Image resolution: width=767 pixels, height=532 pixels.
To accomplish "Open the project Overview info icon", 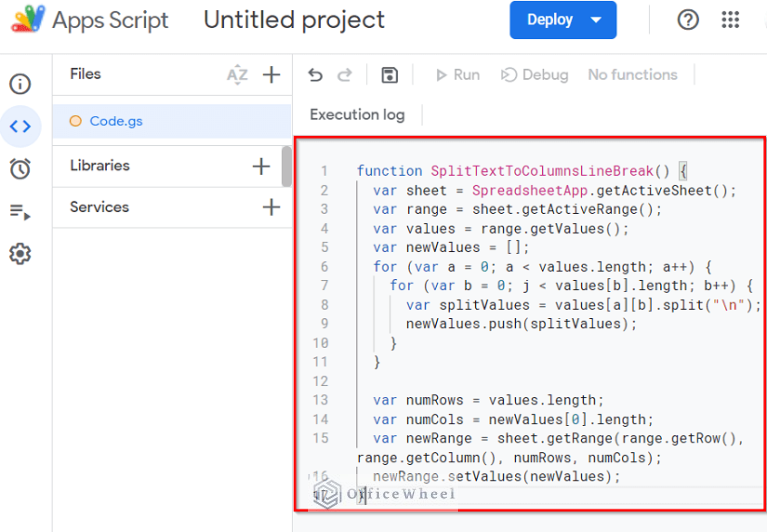I will pyautogui.click(x=20, y=84).
